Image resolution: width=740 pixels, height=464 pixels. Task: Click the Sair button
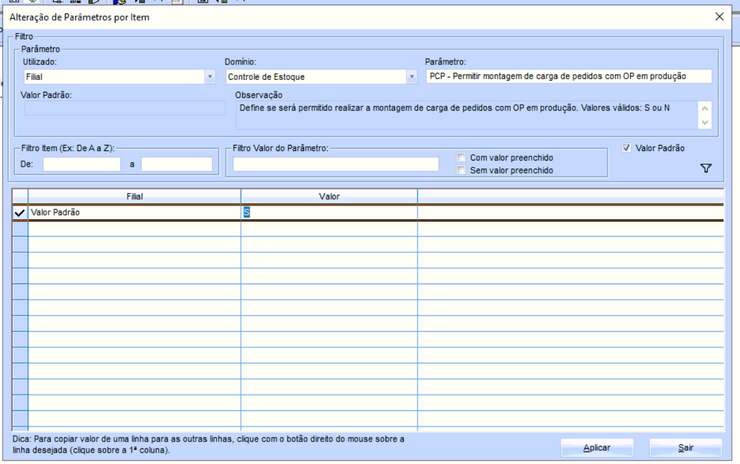pos(685,447)
